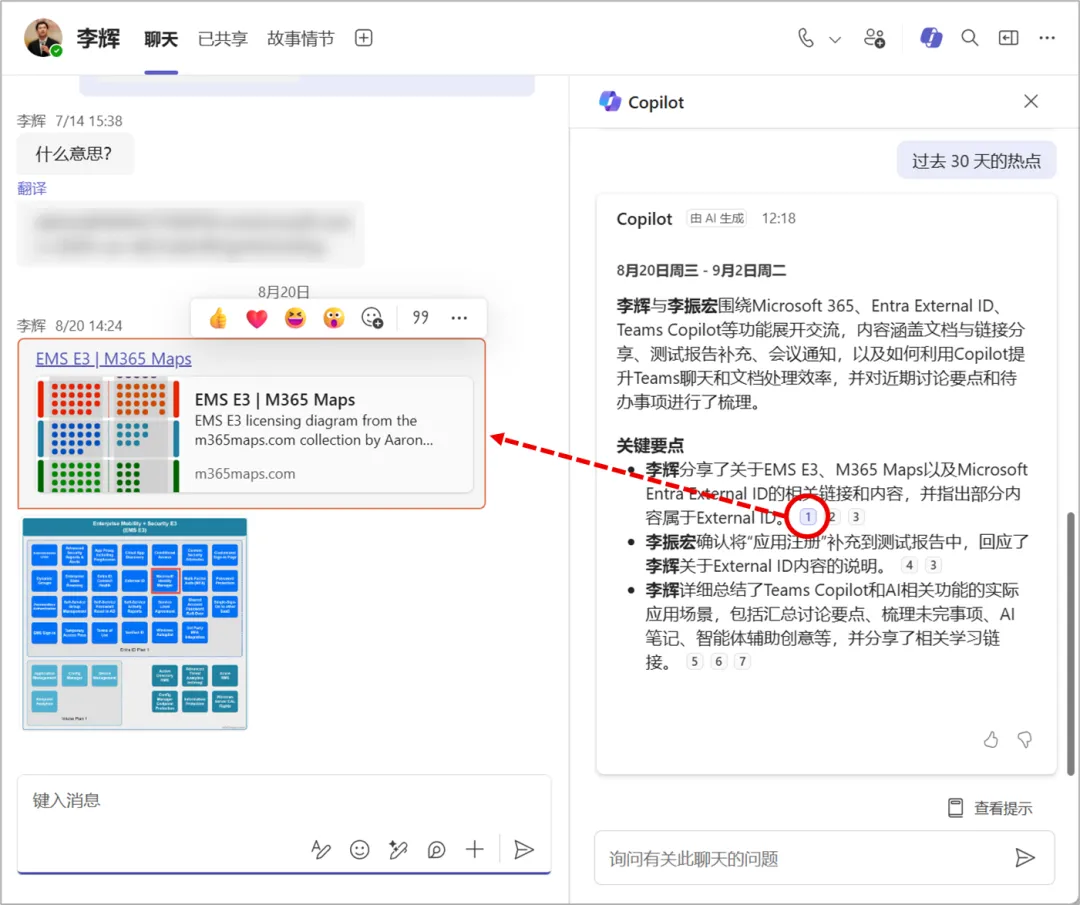Screen dimensions: 1080x905
Task: Close the Copilot pane
Action: 1030,101
